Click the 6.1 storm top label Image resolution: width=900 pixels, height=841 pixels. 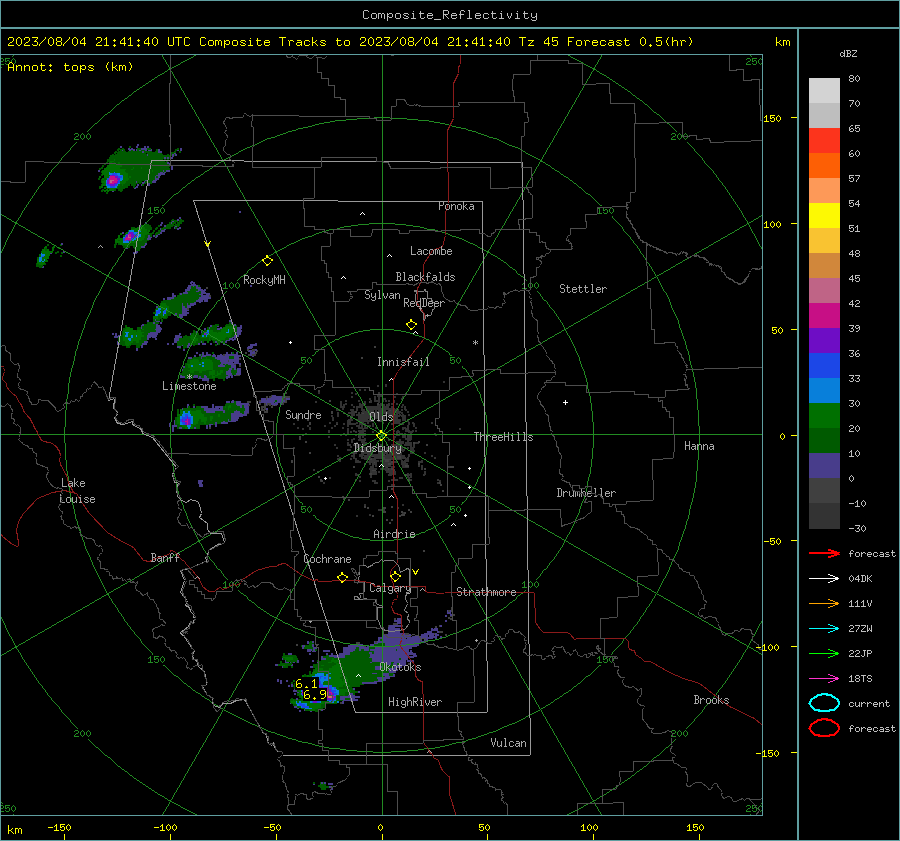(x=306, y=684)
